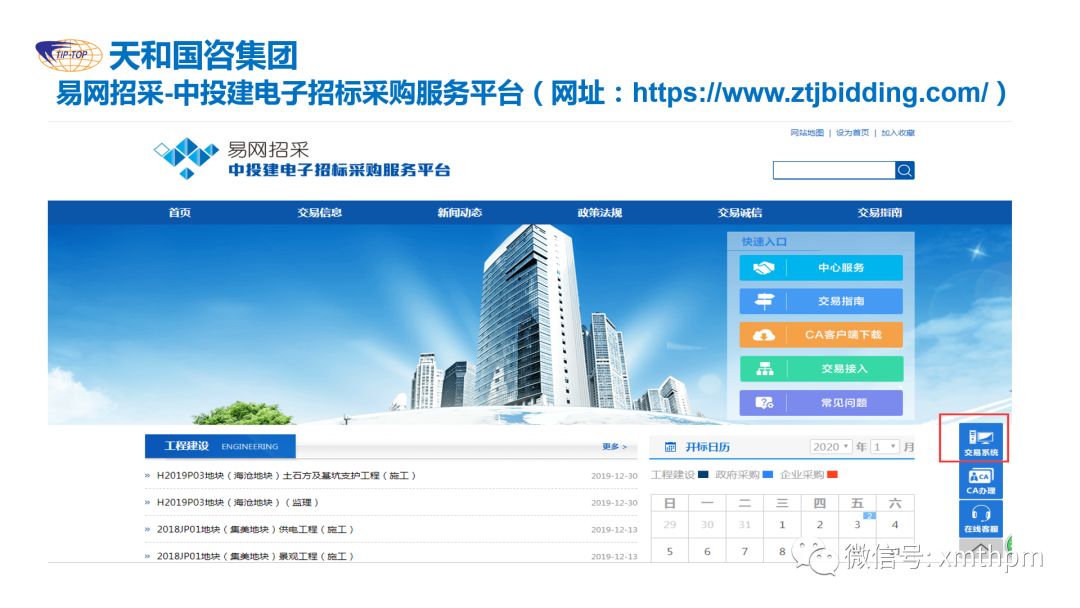Viewport: 1080px width, 608px height.
Task: Click the search magnifier icon button
Action: [x=904, y=170]
